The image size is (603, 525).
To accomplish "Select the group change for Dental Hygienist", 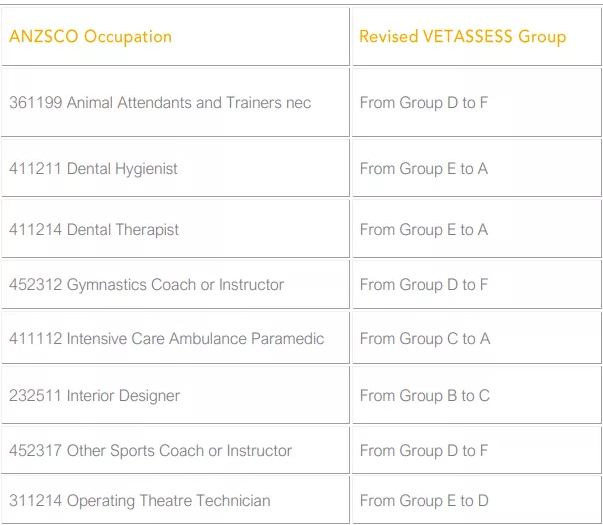I will [424, 169].
